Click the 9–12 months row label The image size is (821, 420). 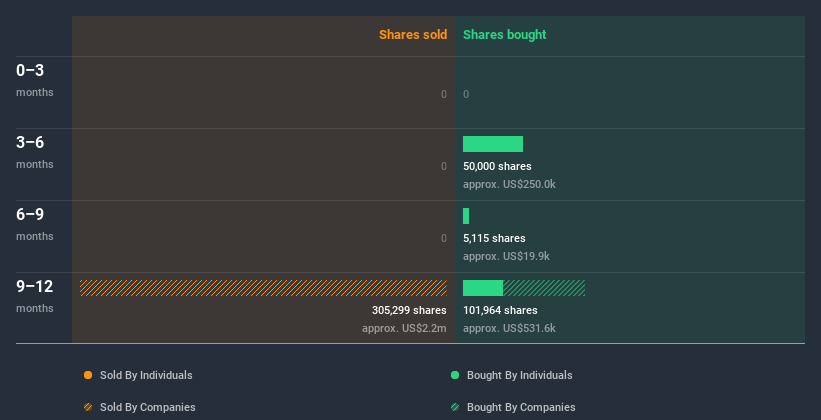[x=35, y=296]
